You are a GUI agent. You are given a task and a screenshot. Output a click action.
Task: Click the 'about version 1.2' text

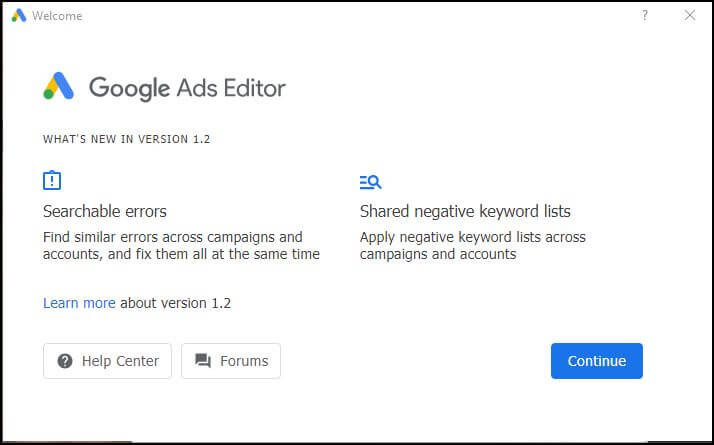175,303
